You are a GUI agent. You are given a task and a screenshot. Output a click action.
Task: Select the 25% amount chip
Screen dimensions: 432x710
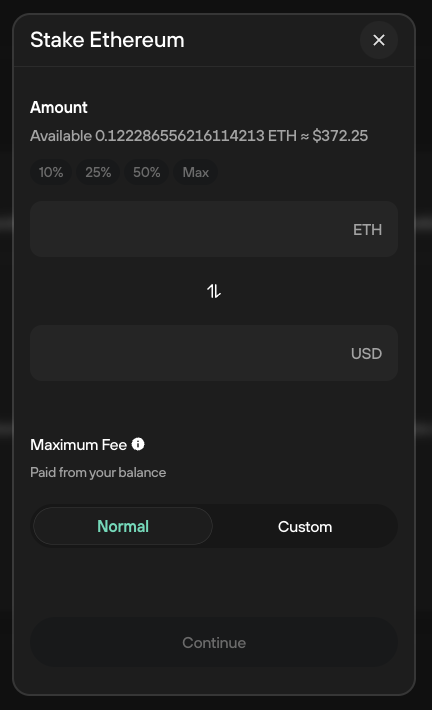pyautogui.click(x=98, y=172)
